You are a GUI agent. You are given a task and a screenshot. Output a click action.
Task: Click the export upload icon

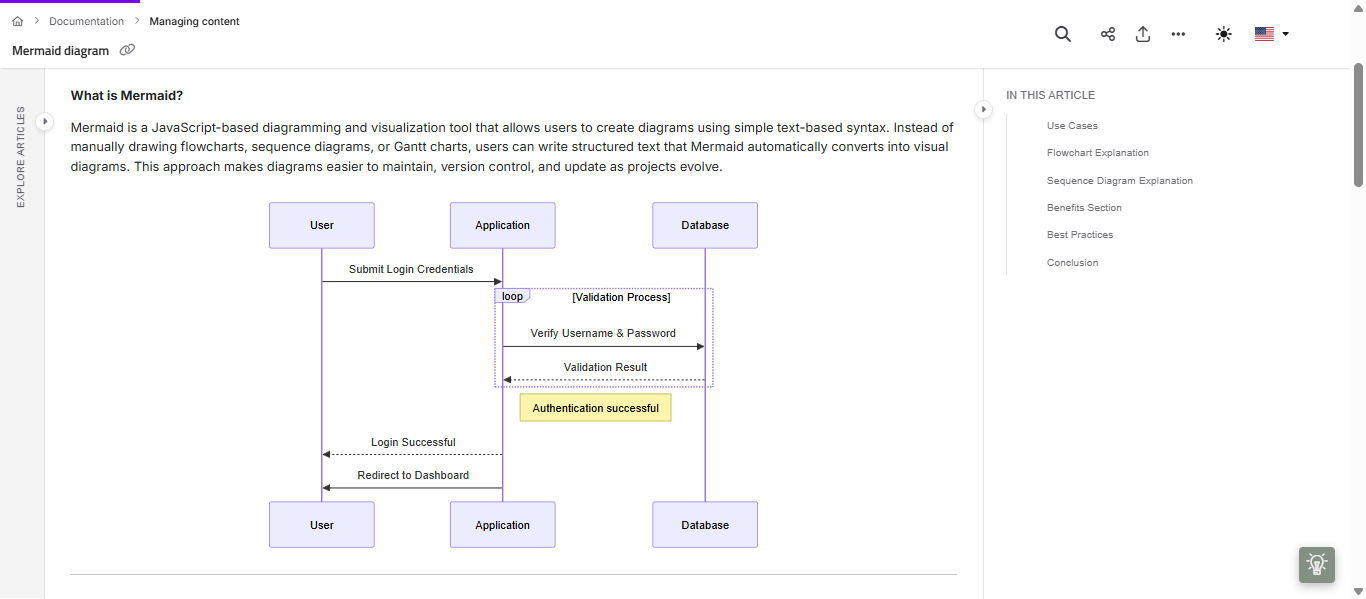pyautogui.click(x=1143, y=34)
